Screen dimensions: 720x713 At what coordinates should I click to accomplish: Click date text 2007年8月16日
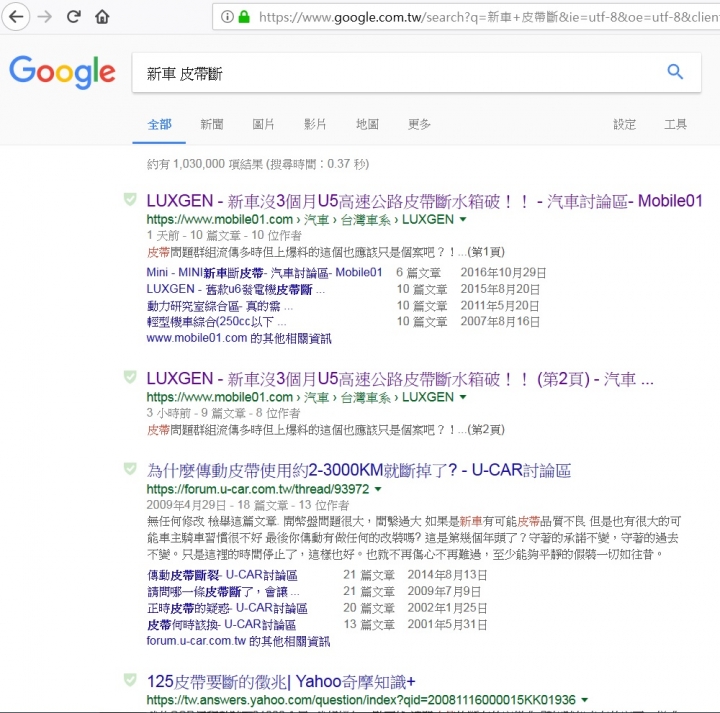500,322
